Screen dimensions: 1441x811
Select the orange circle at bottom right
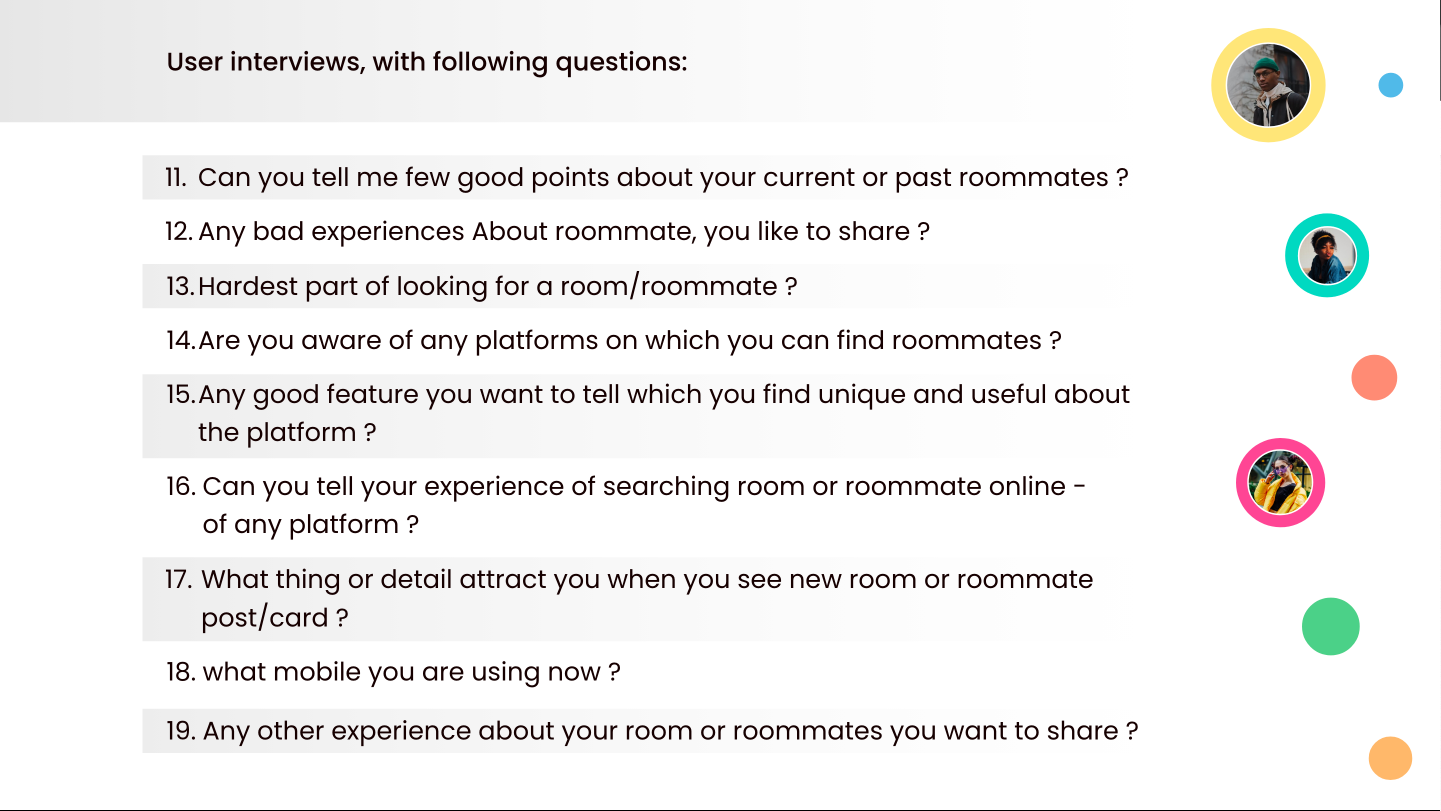pyautogui.click(x=1390, y=758)
